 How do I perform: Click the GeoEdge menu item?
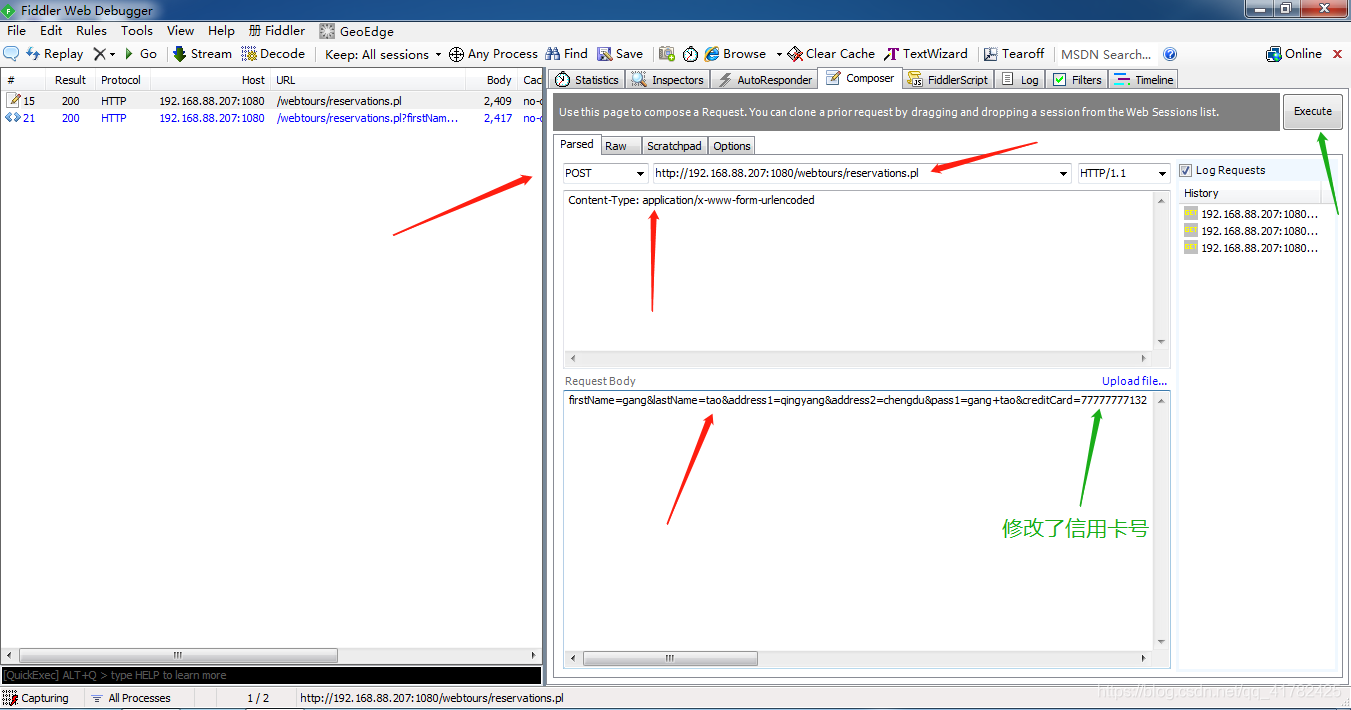tap(357, 31)
